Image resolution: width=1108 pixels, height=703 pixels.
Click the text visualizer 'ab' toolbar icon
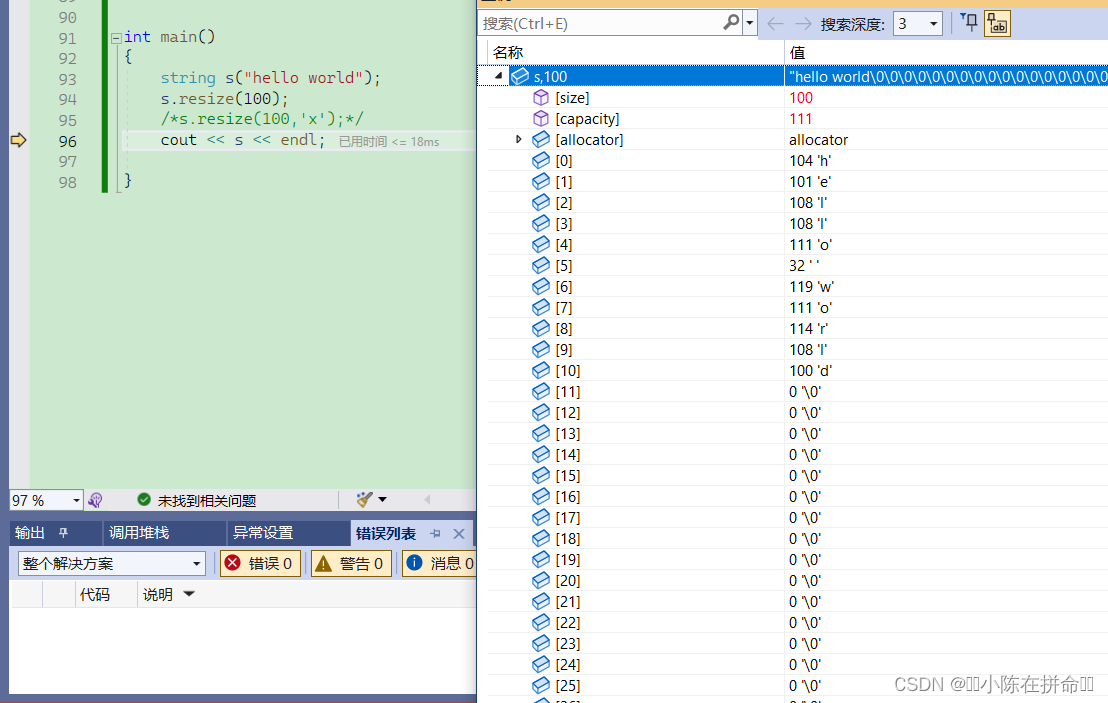point(997,23)
